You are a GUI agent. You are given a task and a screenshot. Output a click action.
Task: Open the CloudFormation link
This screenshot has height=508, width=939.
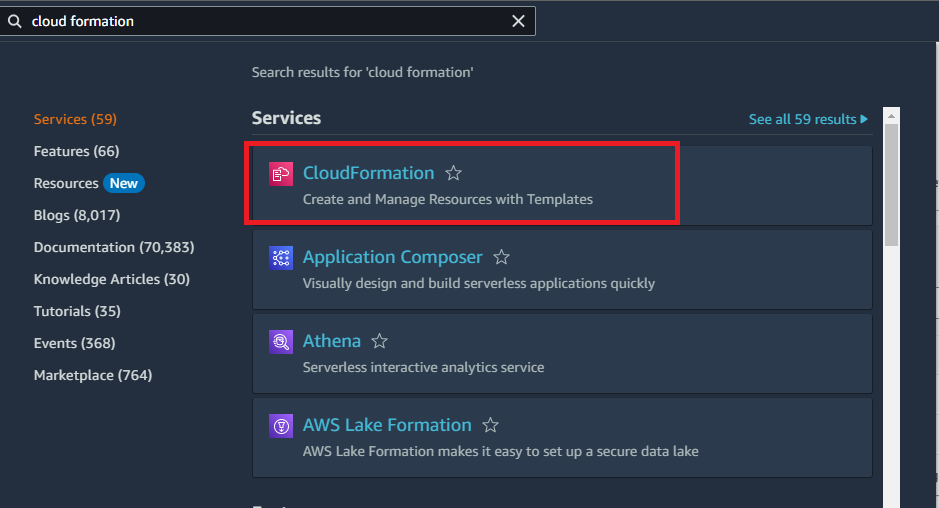(x=368, y=173)
